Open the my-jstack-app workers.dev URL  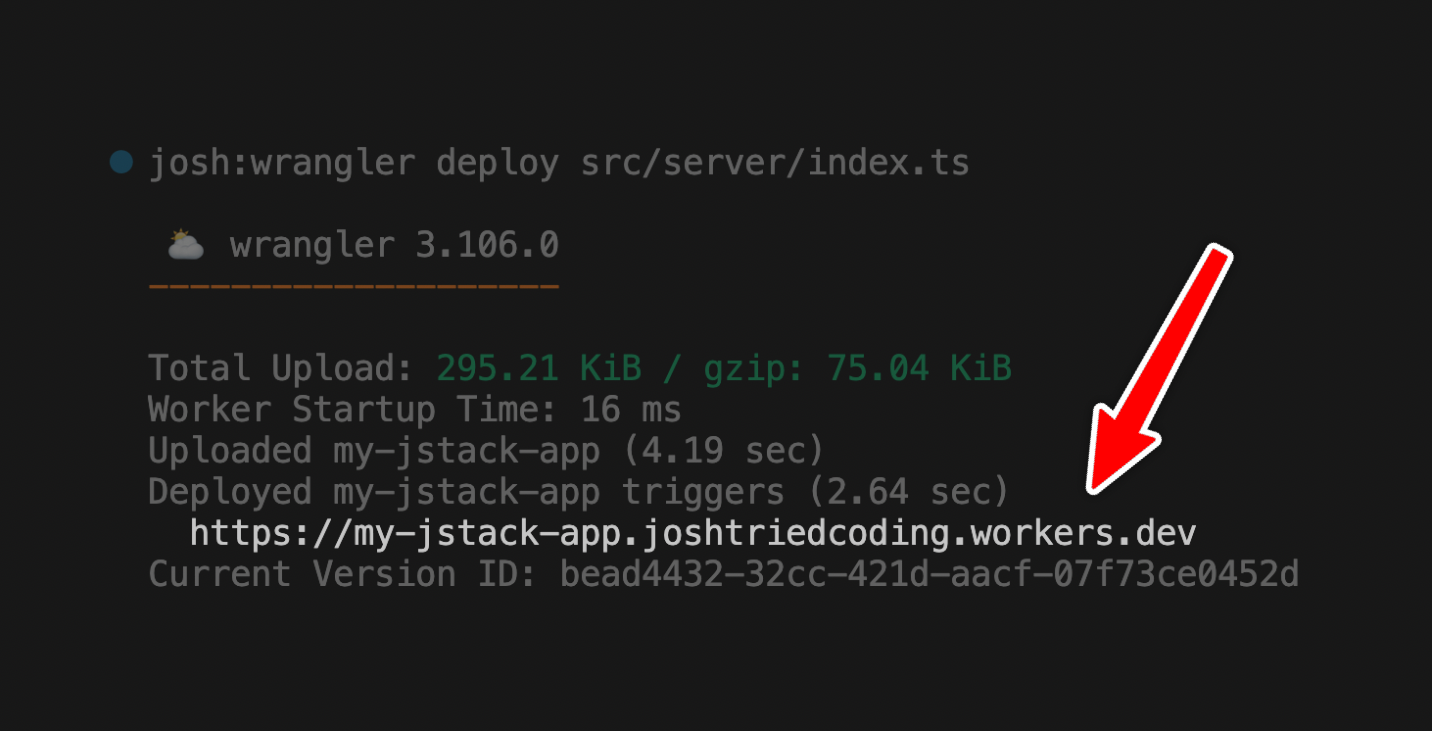click(692, 533)
